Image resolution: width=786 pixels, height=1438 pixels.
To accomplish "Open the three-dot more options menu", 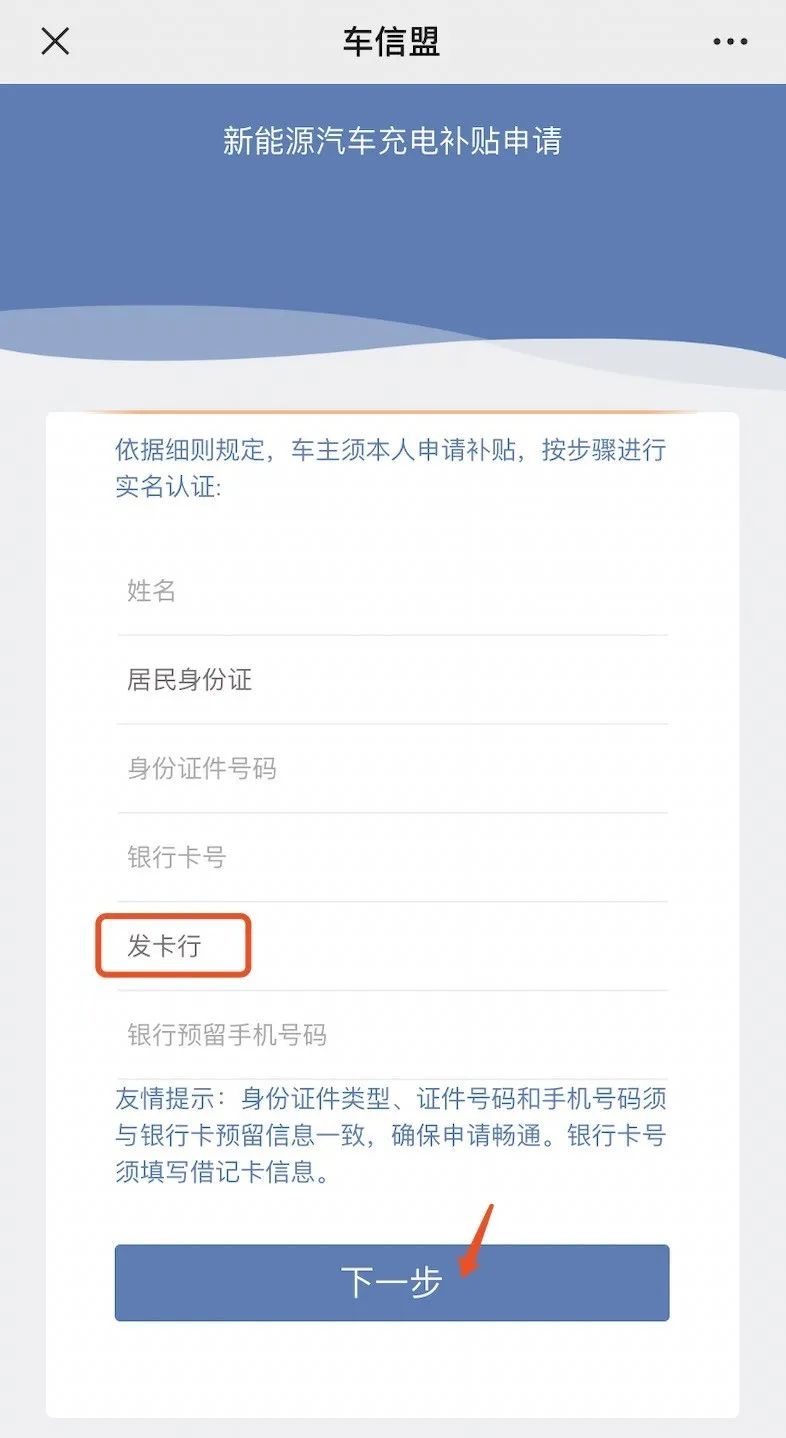I will pyautogui.click(x=730, y=42).
